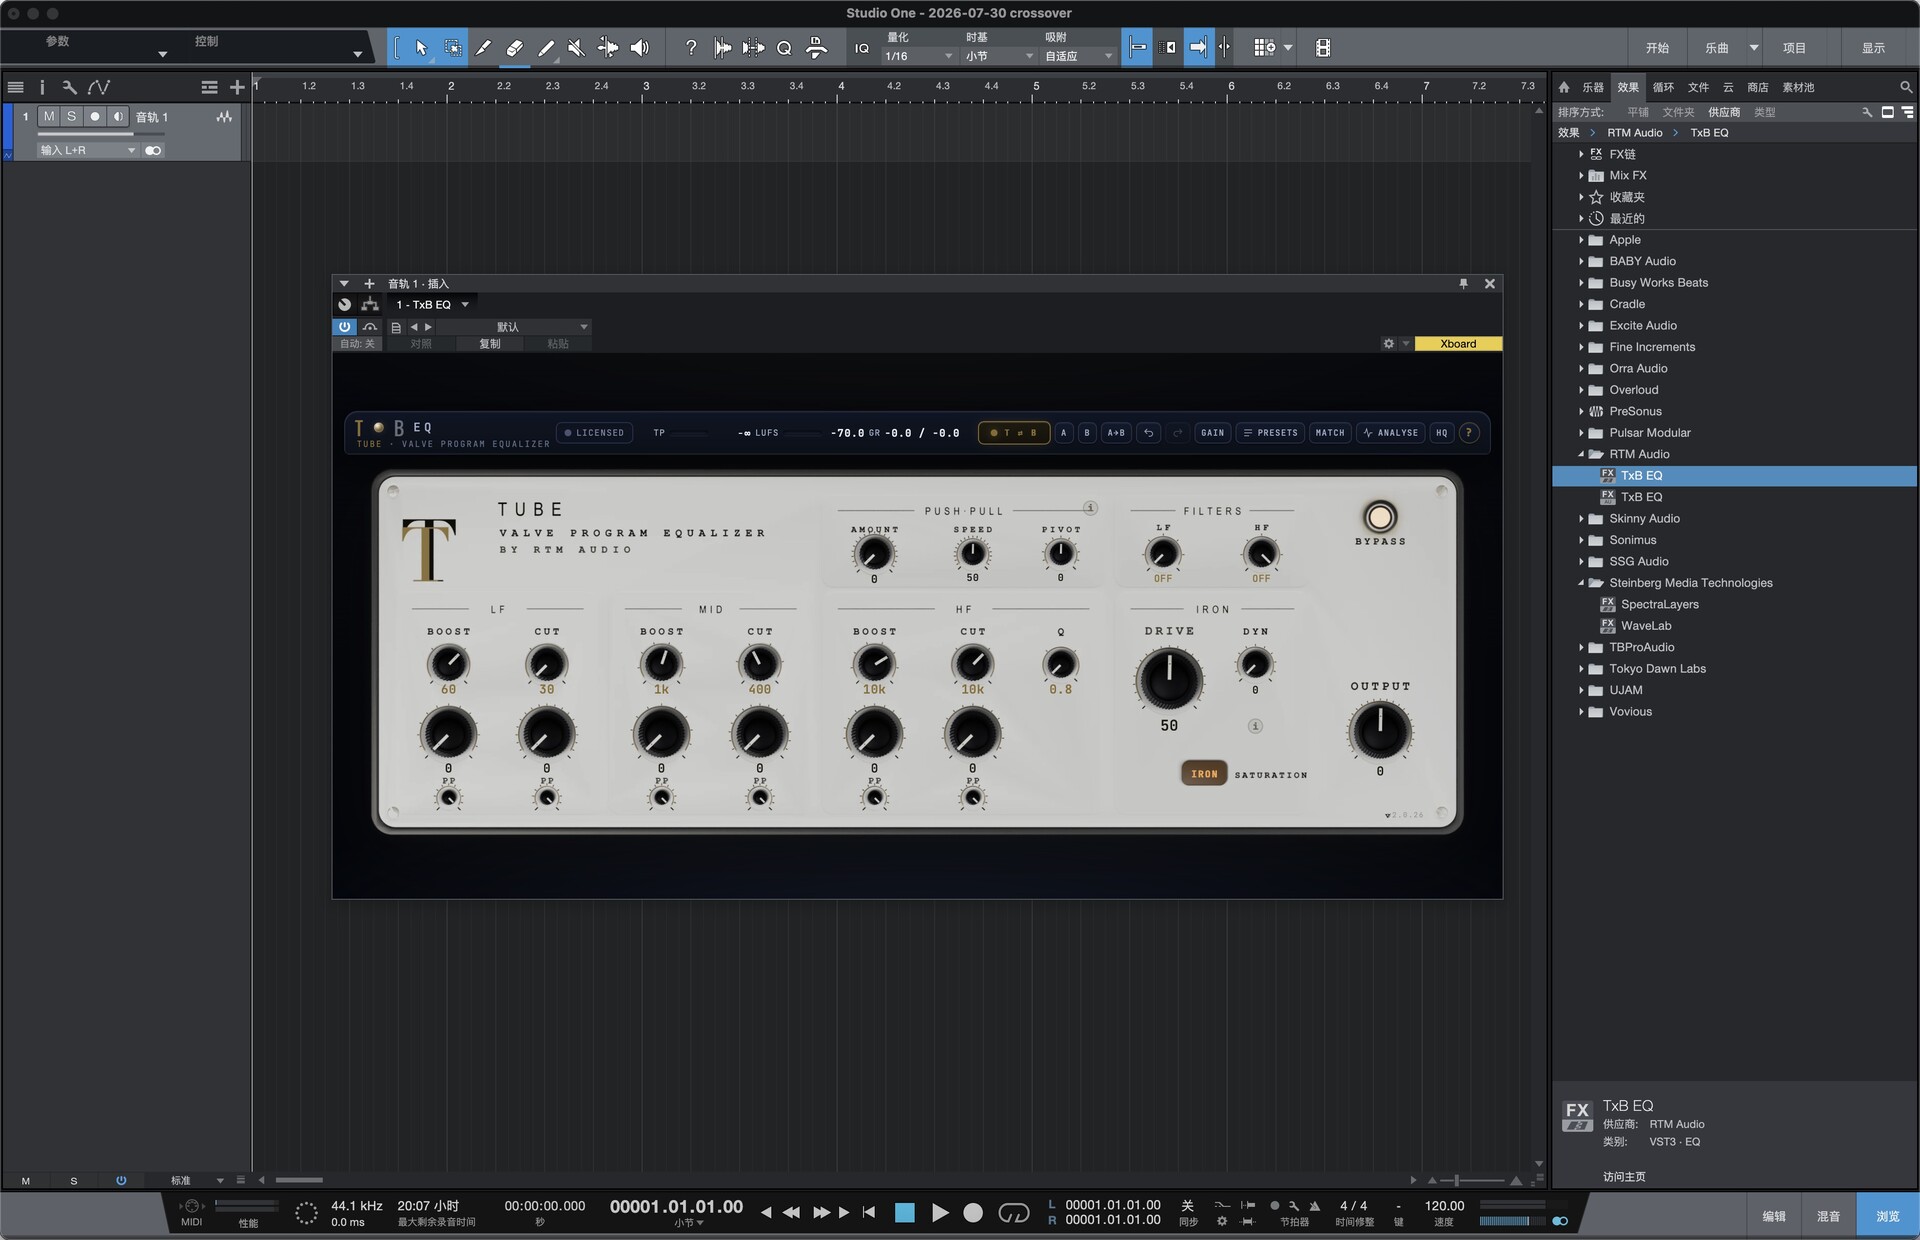The height and width of the screenshot is (1240, 1920).
Task: Collapse the RTM Audio folder
Action: coord(1581,455)
